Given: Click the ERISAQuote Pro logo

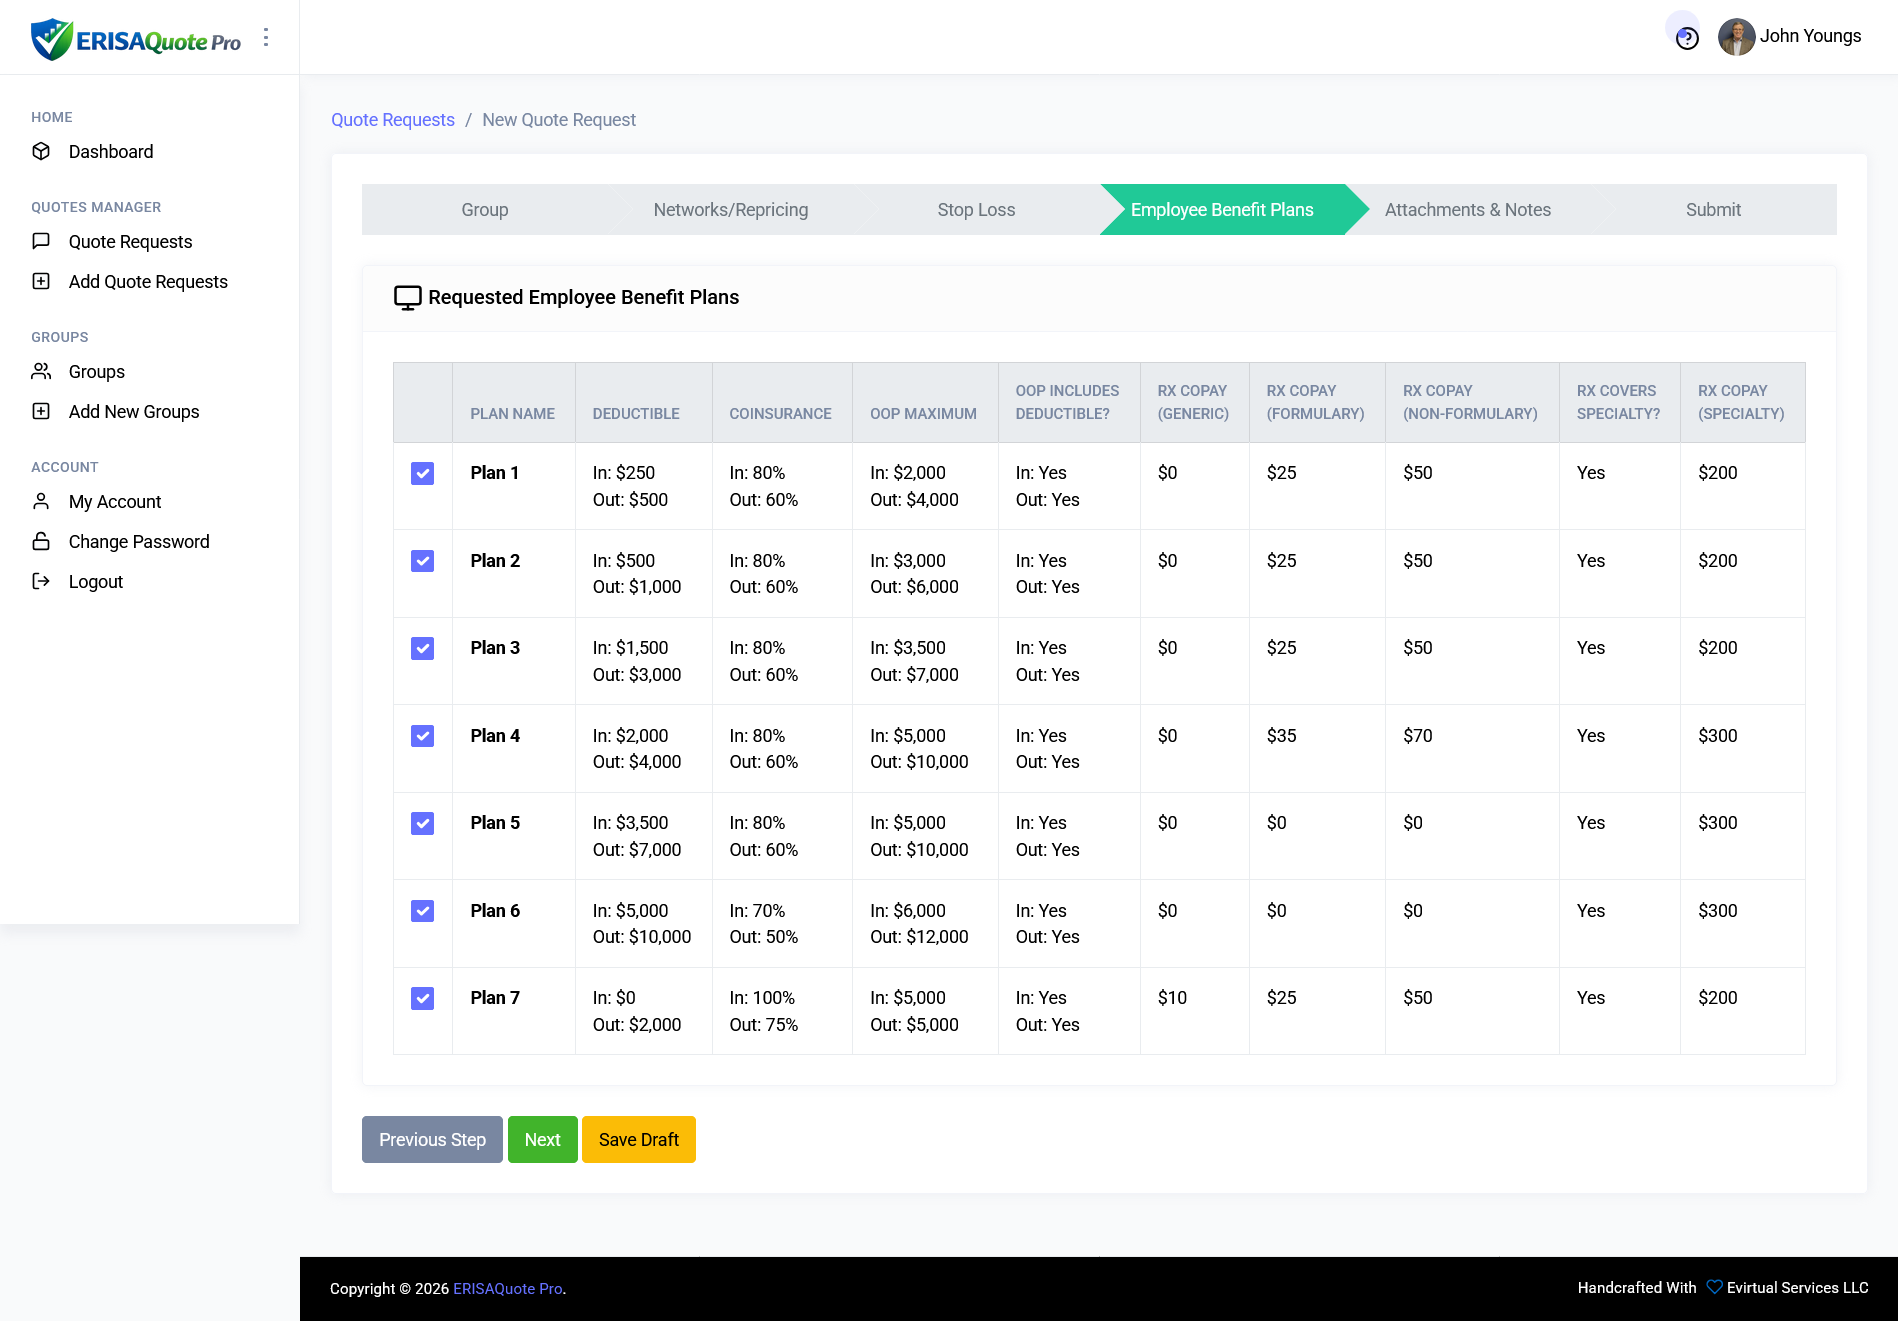Looking at the screenshot, I should [x=136, y=40].
